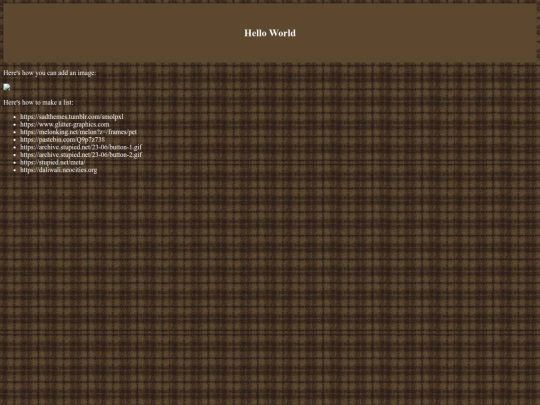Click the Hello World heading
Image resolution: width=540 pixels, height=405 pixels.
[270, 33]
